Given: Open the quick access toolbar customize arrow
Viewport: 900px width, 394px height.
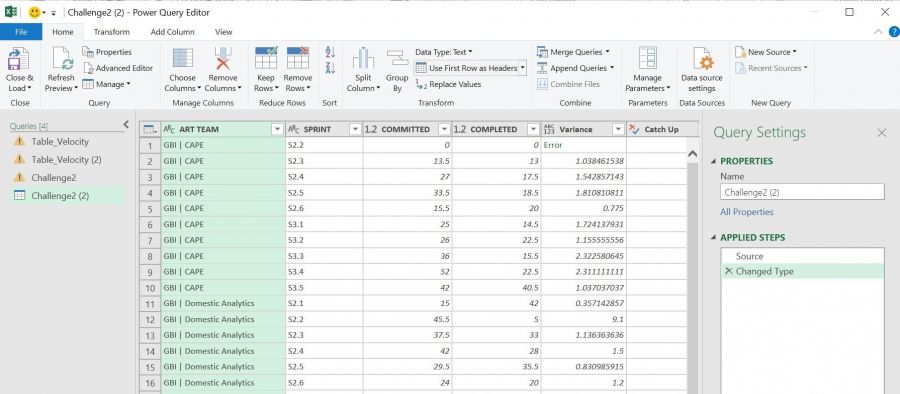Looking at the screenshot, I should (x=53, y=13).
